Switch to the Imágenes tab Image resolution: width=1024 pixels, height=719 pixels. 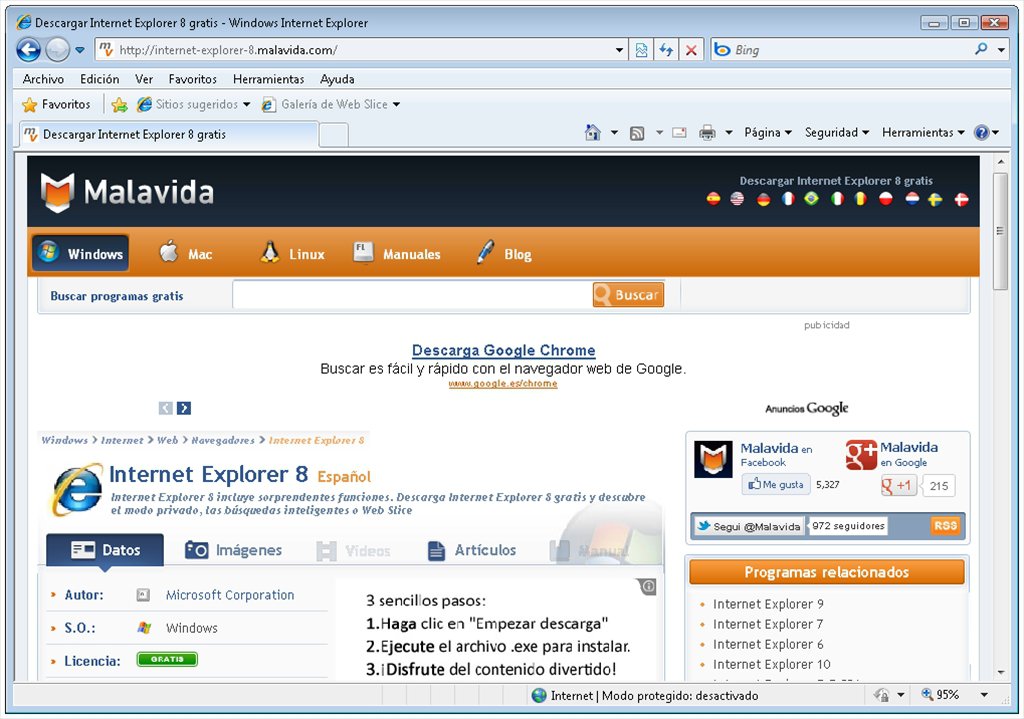click(234, 550)
